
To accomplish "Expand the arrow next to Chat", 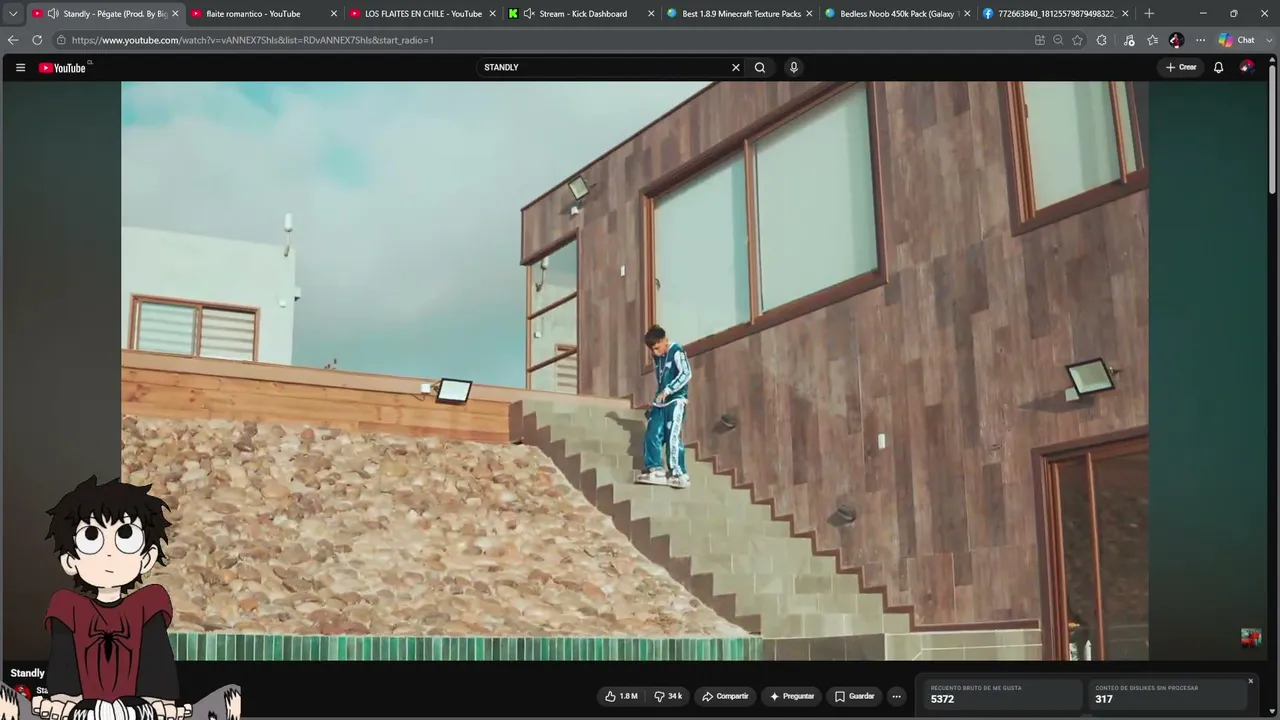I will [x=1267, y=40].
